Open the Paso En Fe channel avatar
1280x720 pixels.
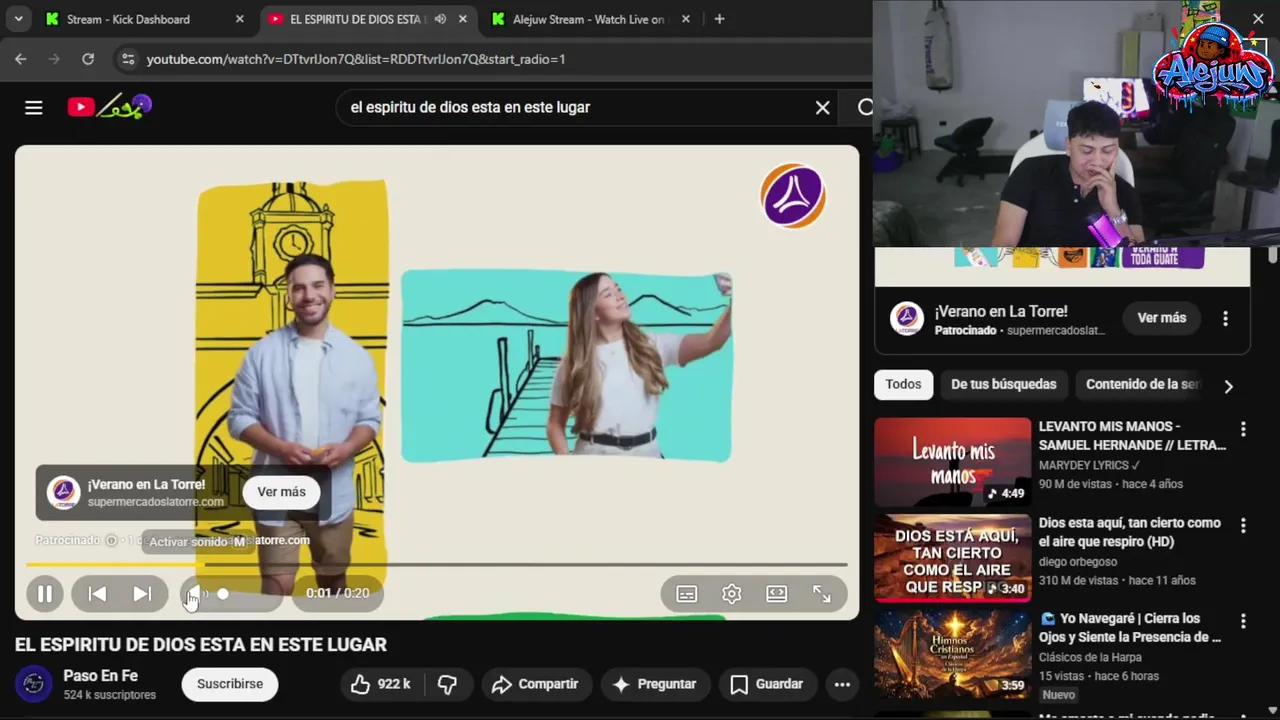tap(33, 684)
